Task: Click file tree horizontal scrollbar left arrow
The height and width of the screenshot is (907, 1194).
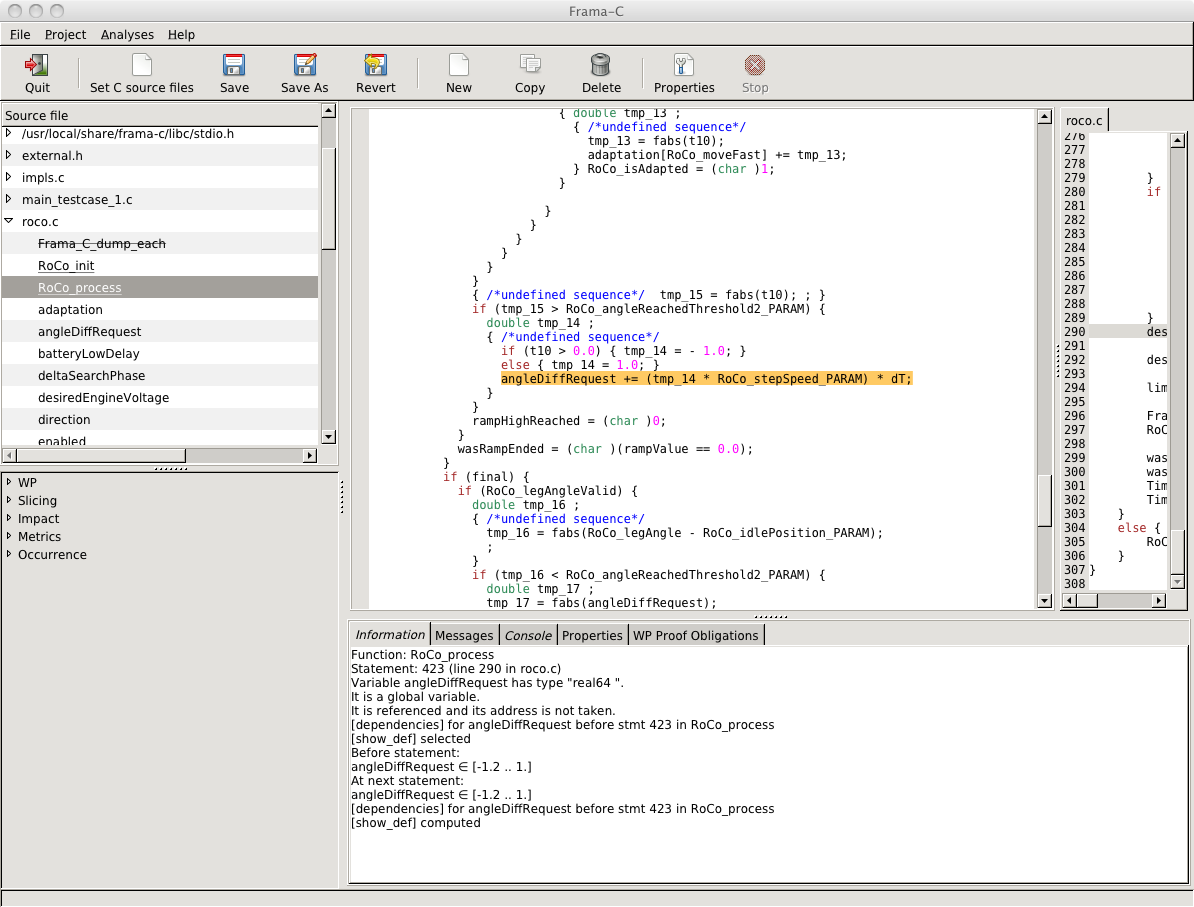Action: pos(9,455)
